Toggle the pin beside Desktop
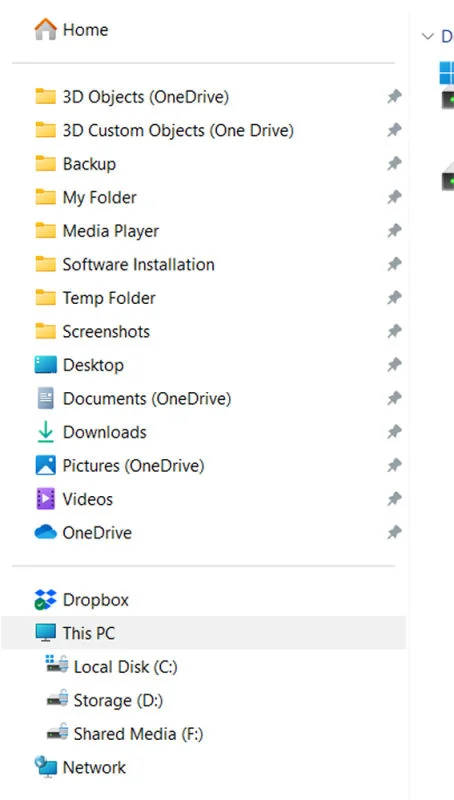454x800 pixels. coord(394,365)
